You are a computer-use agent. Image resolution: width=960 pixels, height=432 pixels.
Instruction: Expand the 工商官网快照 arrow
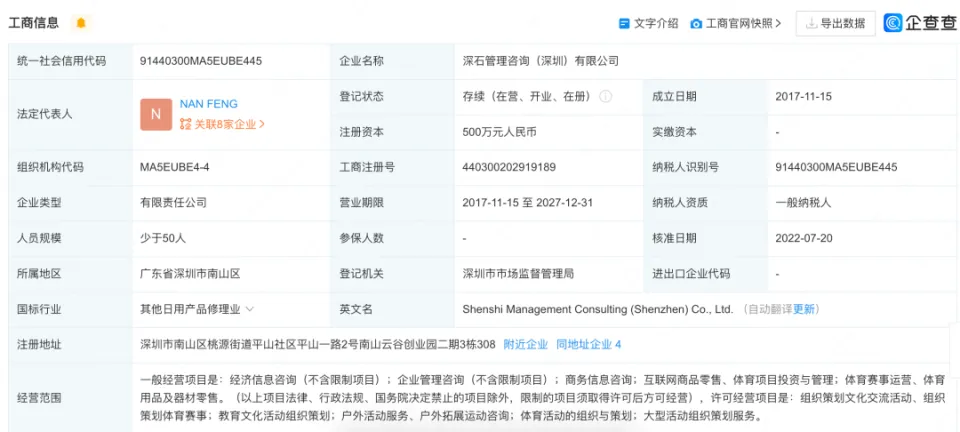pos(778,23)
